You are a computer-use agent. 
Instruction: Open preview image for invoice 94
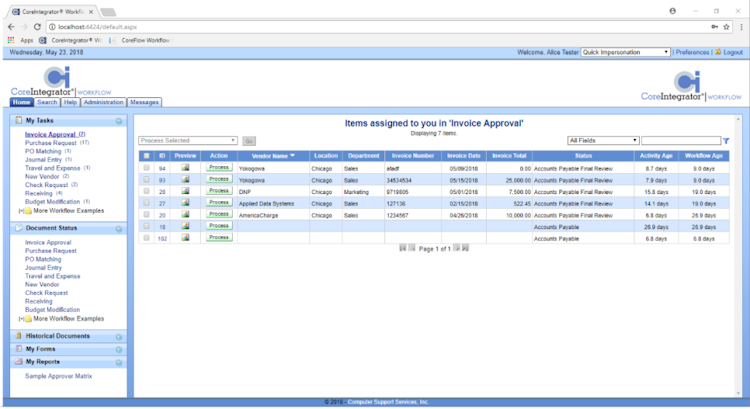click(185, 167)
